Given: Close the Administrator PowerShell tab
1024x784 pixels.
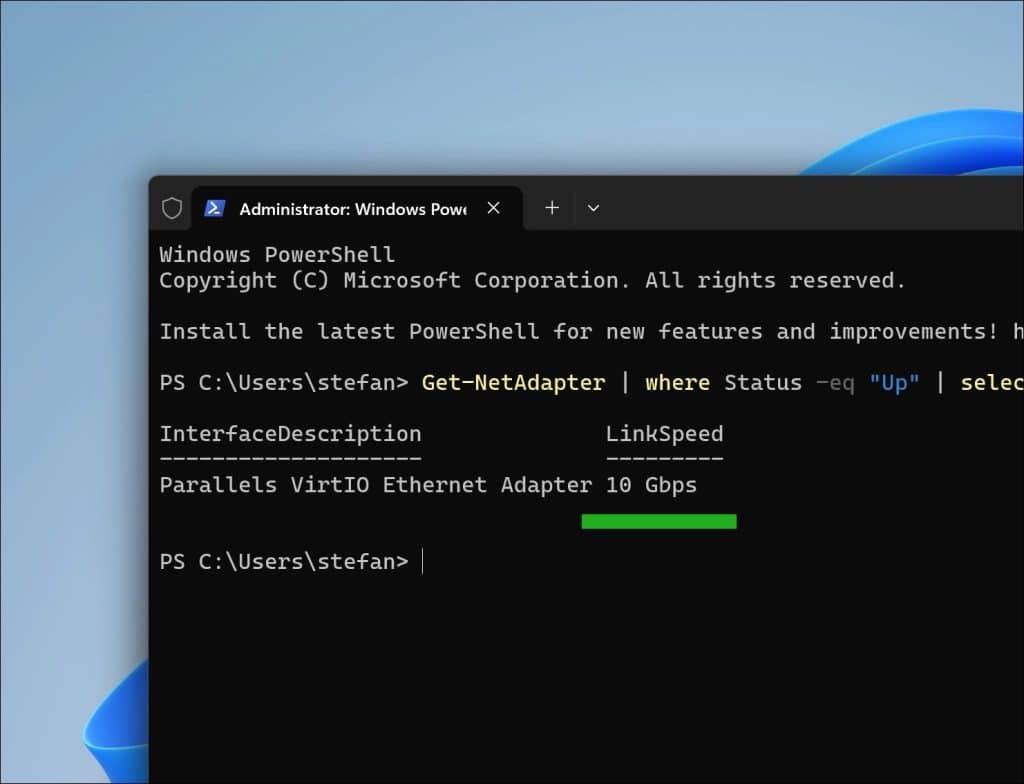Looking at the screenshot, I should pyautogui.click(x=493, y=208).
